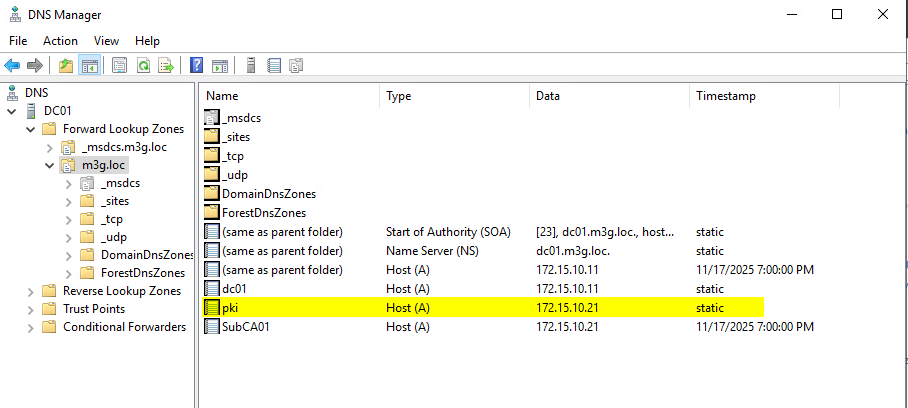Toggle the Show/Hide Action Pane button

[x=219, y=66]
